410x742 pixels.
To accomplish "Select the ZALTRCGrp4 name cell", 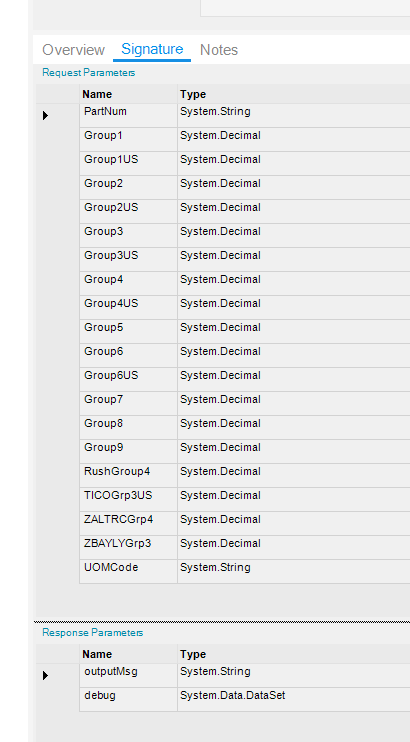I will pos(128,523).
